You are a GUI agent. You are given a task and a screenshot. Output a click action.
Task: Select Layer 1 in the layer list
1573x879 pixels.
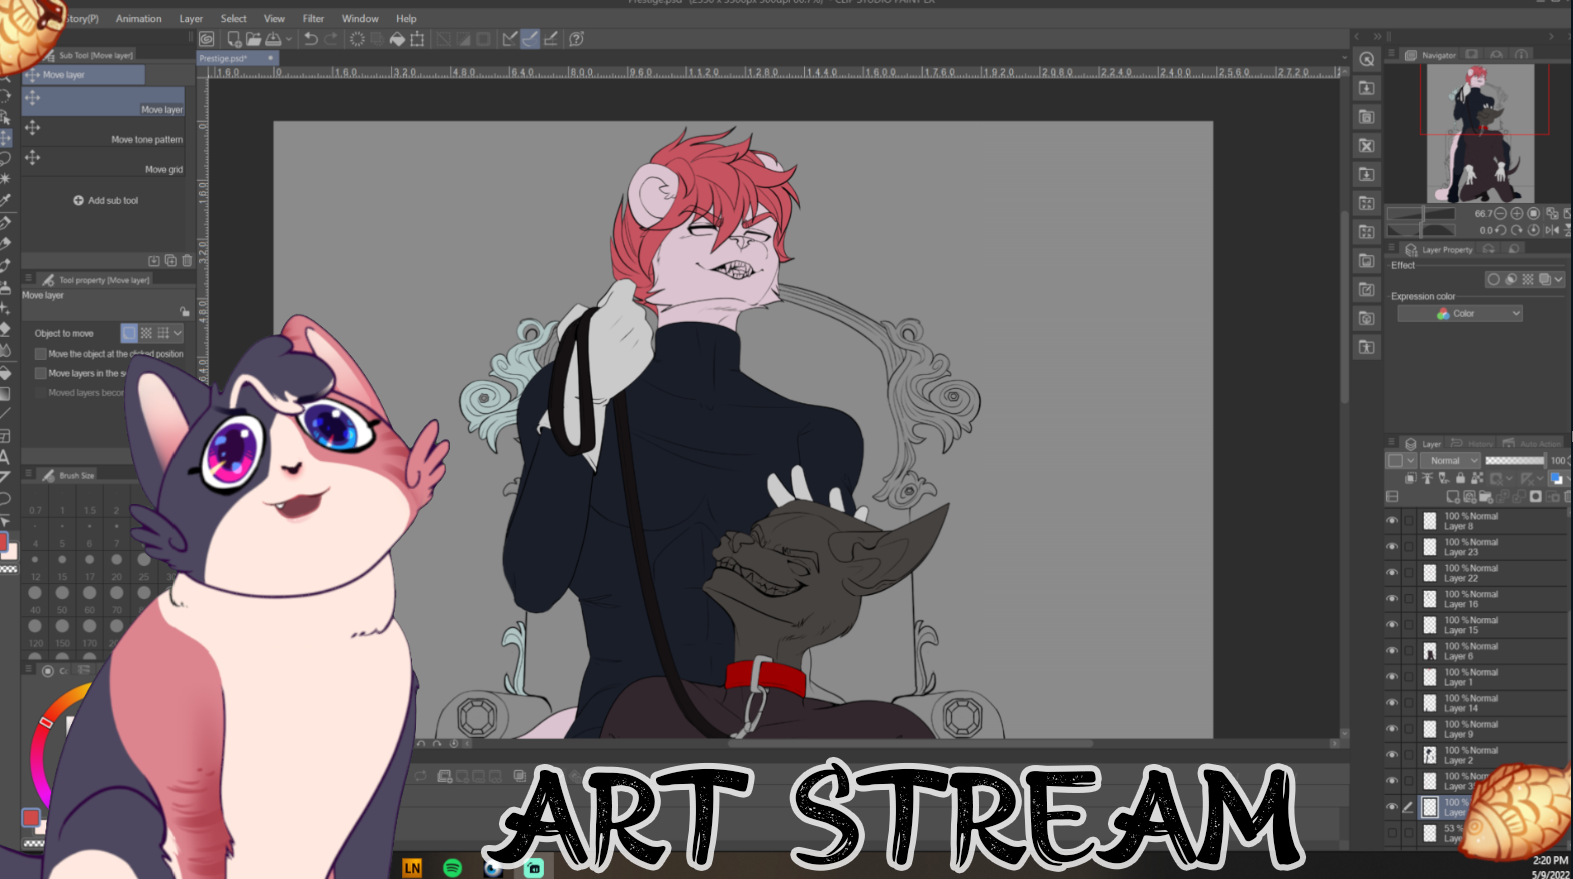[1492, 677]
